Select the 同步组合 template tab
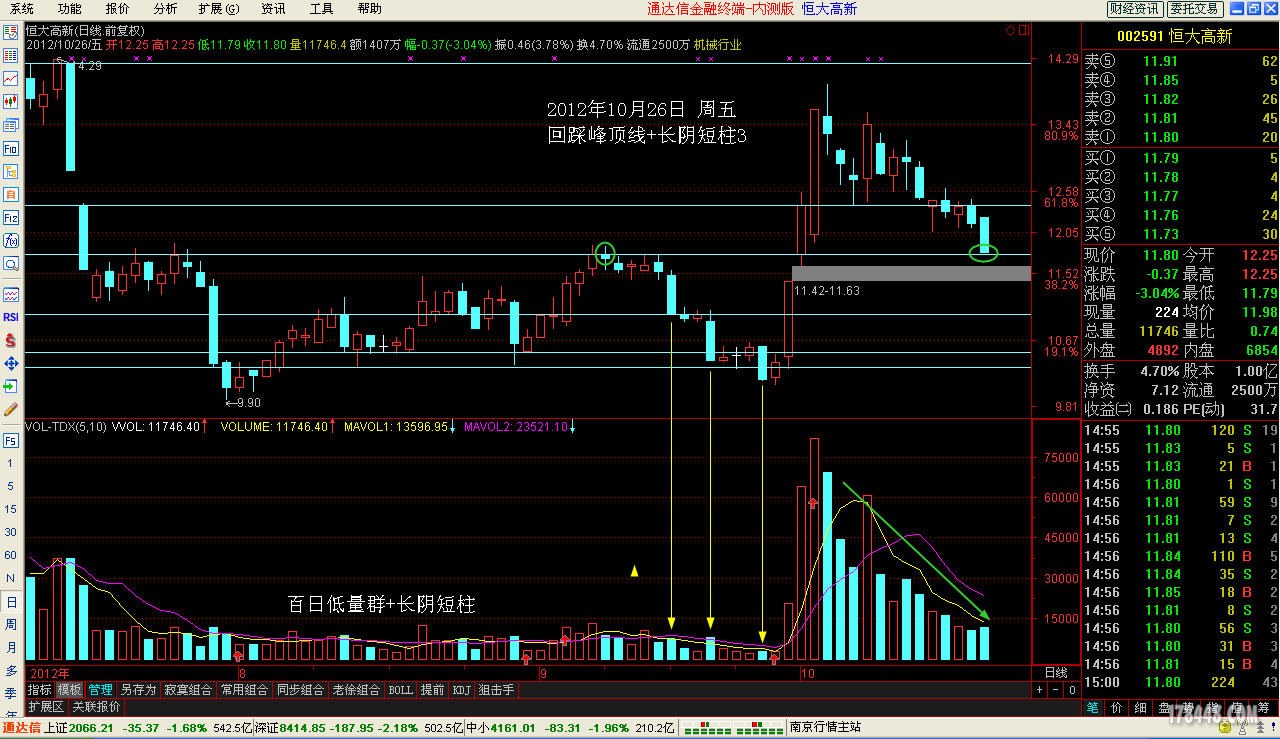Viewport: 1280px width, 739px height. coord(300,690)
